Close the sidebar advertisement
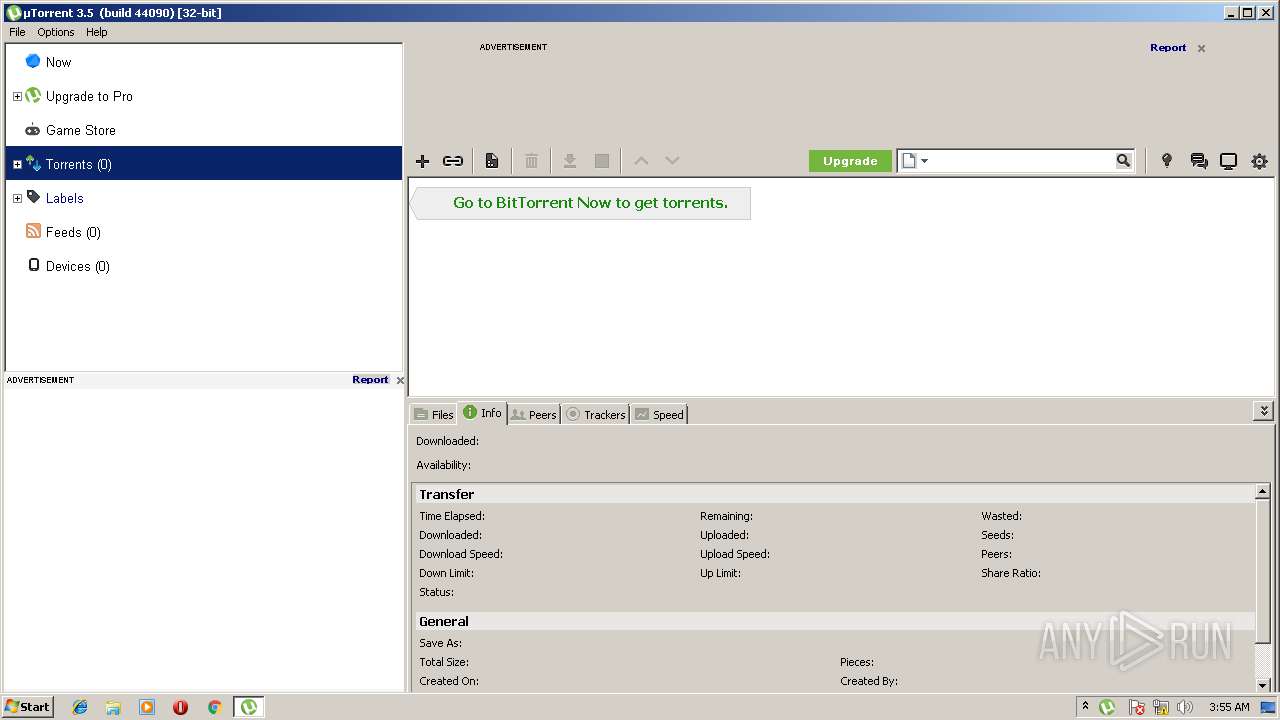This screenshot has height=720, width=1280. [x=400, y=380]
